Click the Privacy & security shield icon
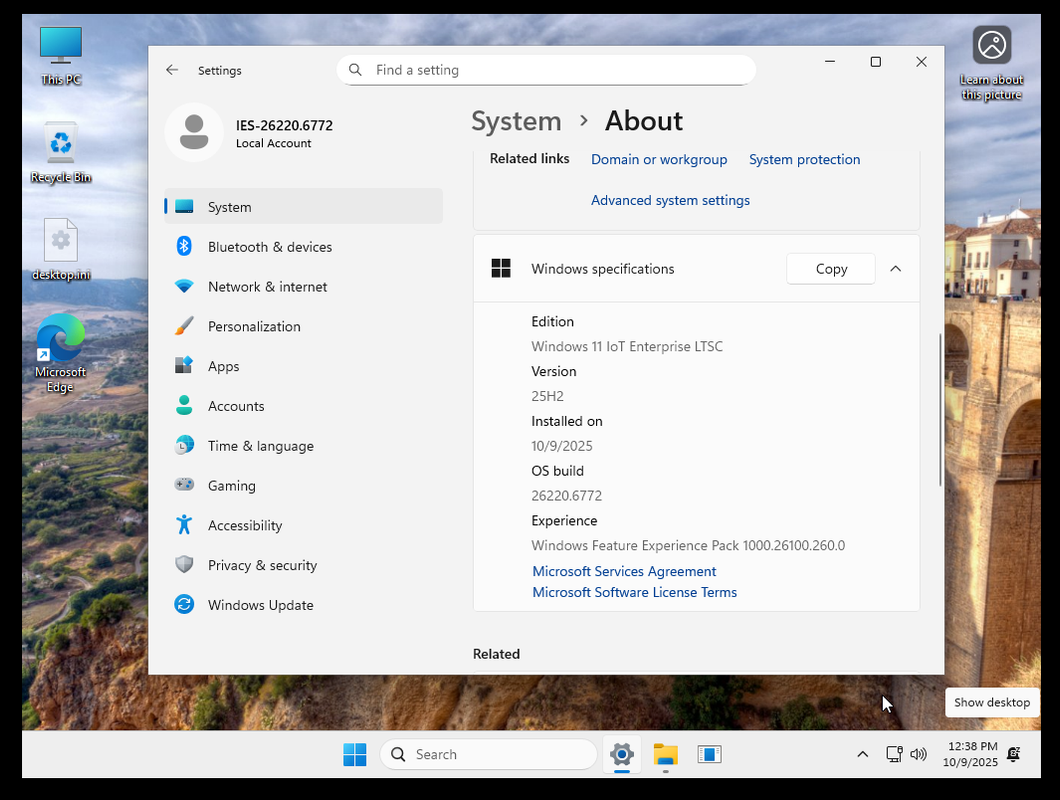This screenshot has width=1060, height=800. coord(184,565)
